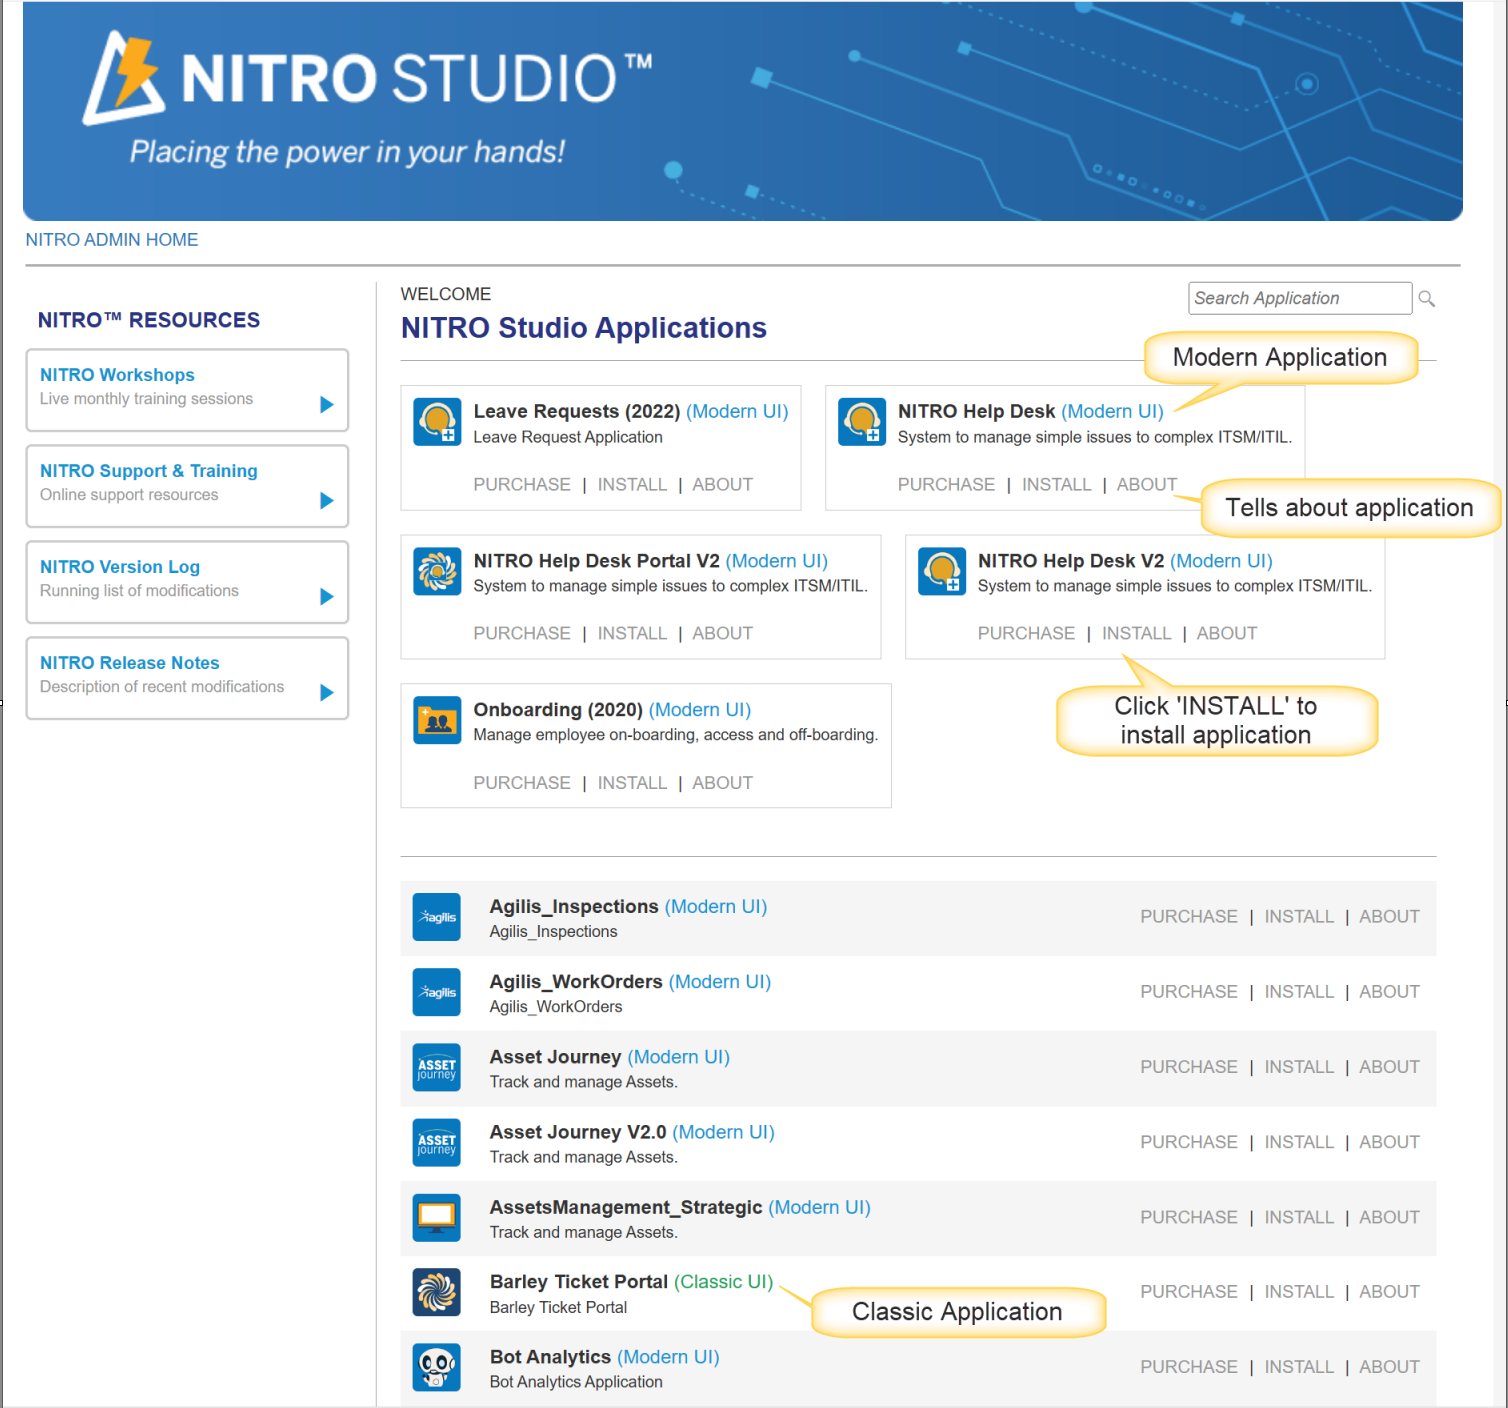This screenshot has width=1508, height=1408.
Task: Click the AssetsManagement_Strategic monitor icon
Action: [437, 1217]
